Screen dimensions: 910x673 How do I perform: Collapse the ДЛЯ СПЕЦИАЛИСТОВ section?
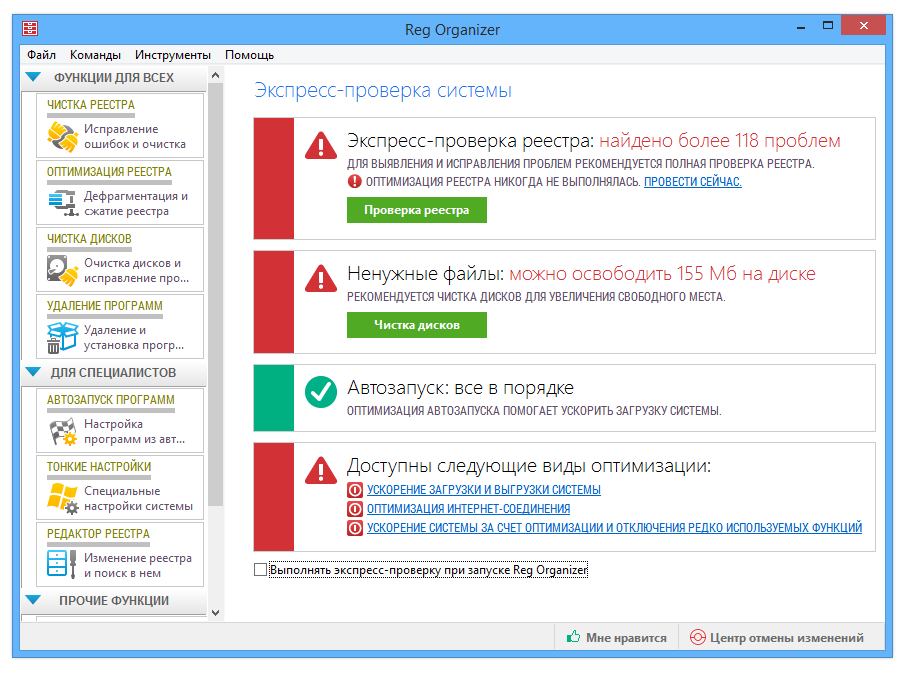(34, 371)
